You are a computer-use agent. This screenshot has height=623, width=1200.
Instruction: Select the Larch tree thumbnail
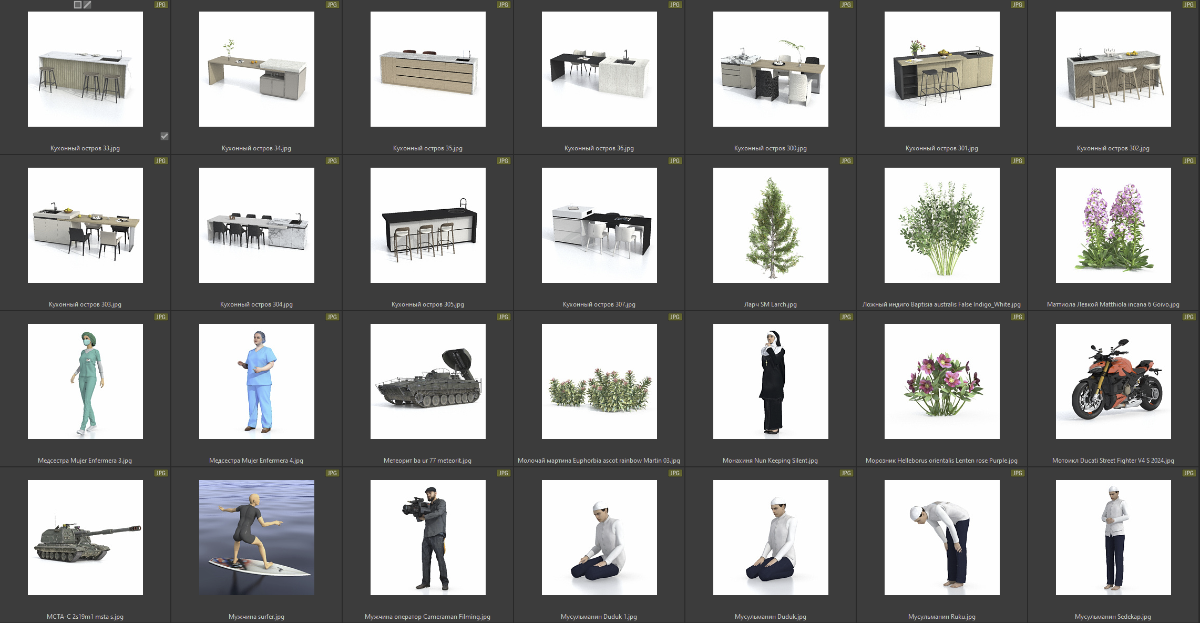click(770, 225)
